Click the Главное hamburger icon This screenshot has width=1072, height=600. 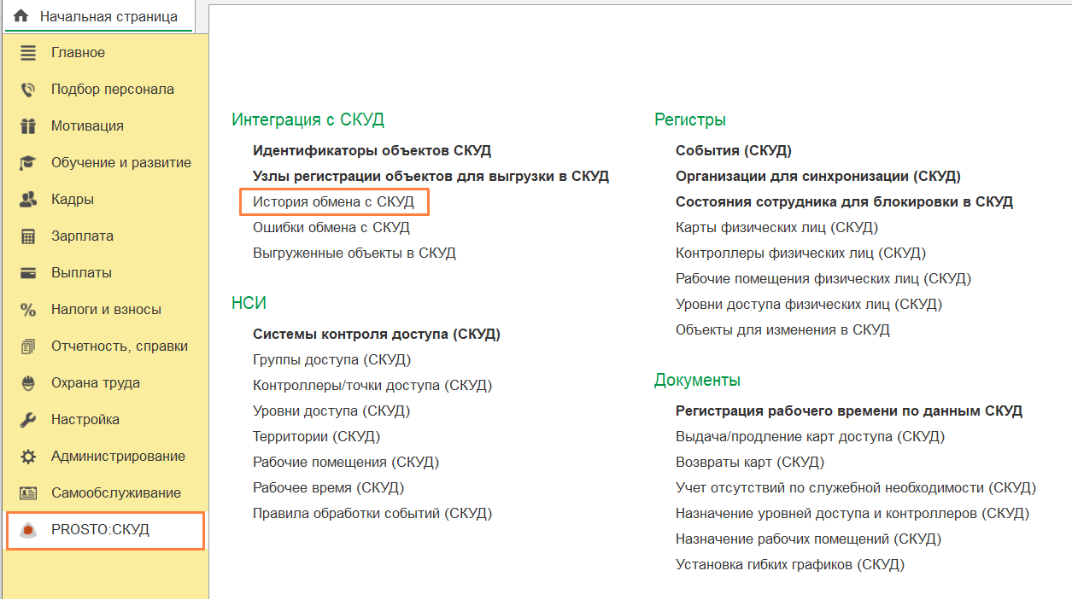[28, 53]
